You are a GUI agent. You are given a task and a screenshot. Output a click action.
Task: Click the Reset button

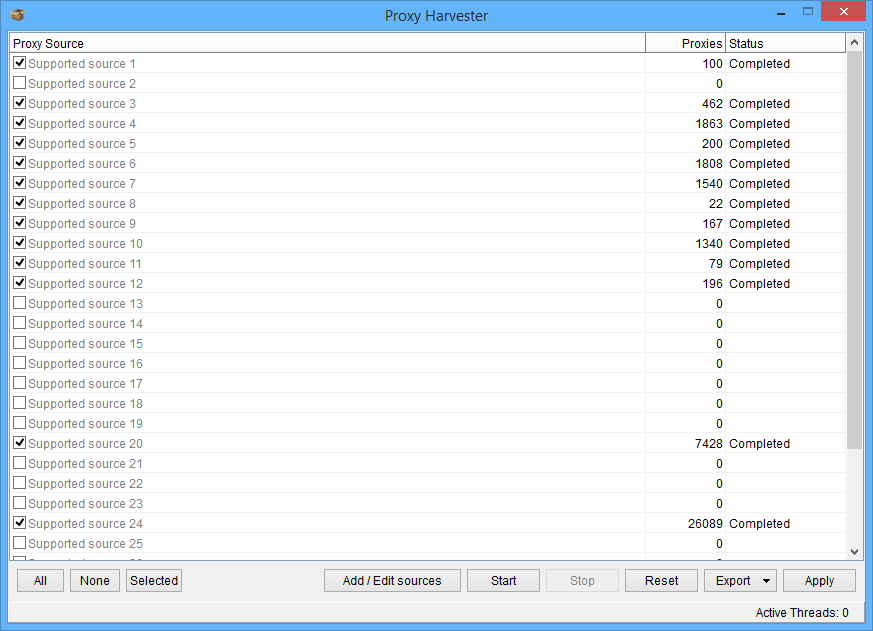click(661, 581)
